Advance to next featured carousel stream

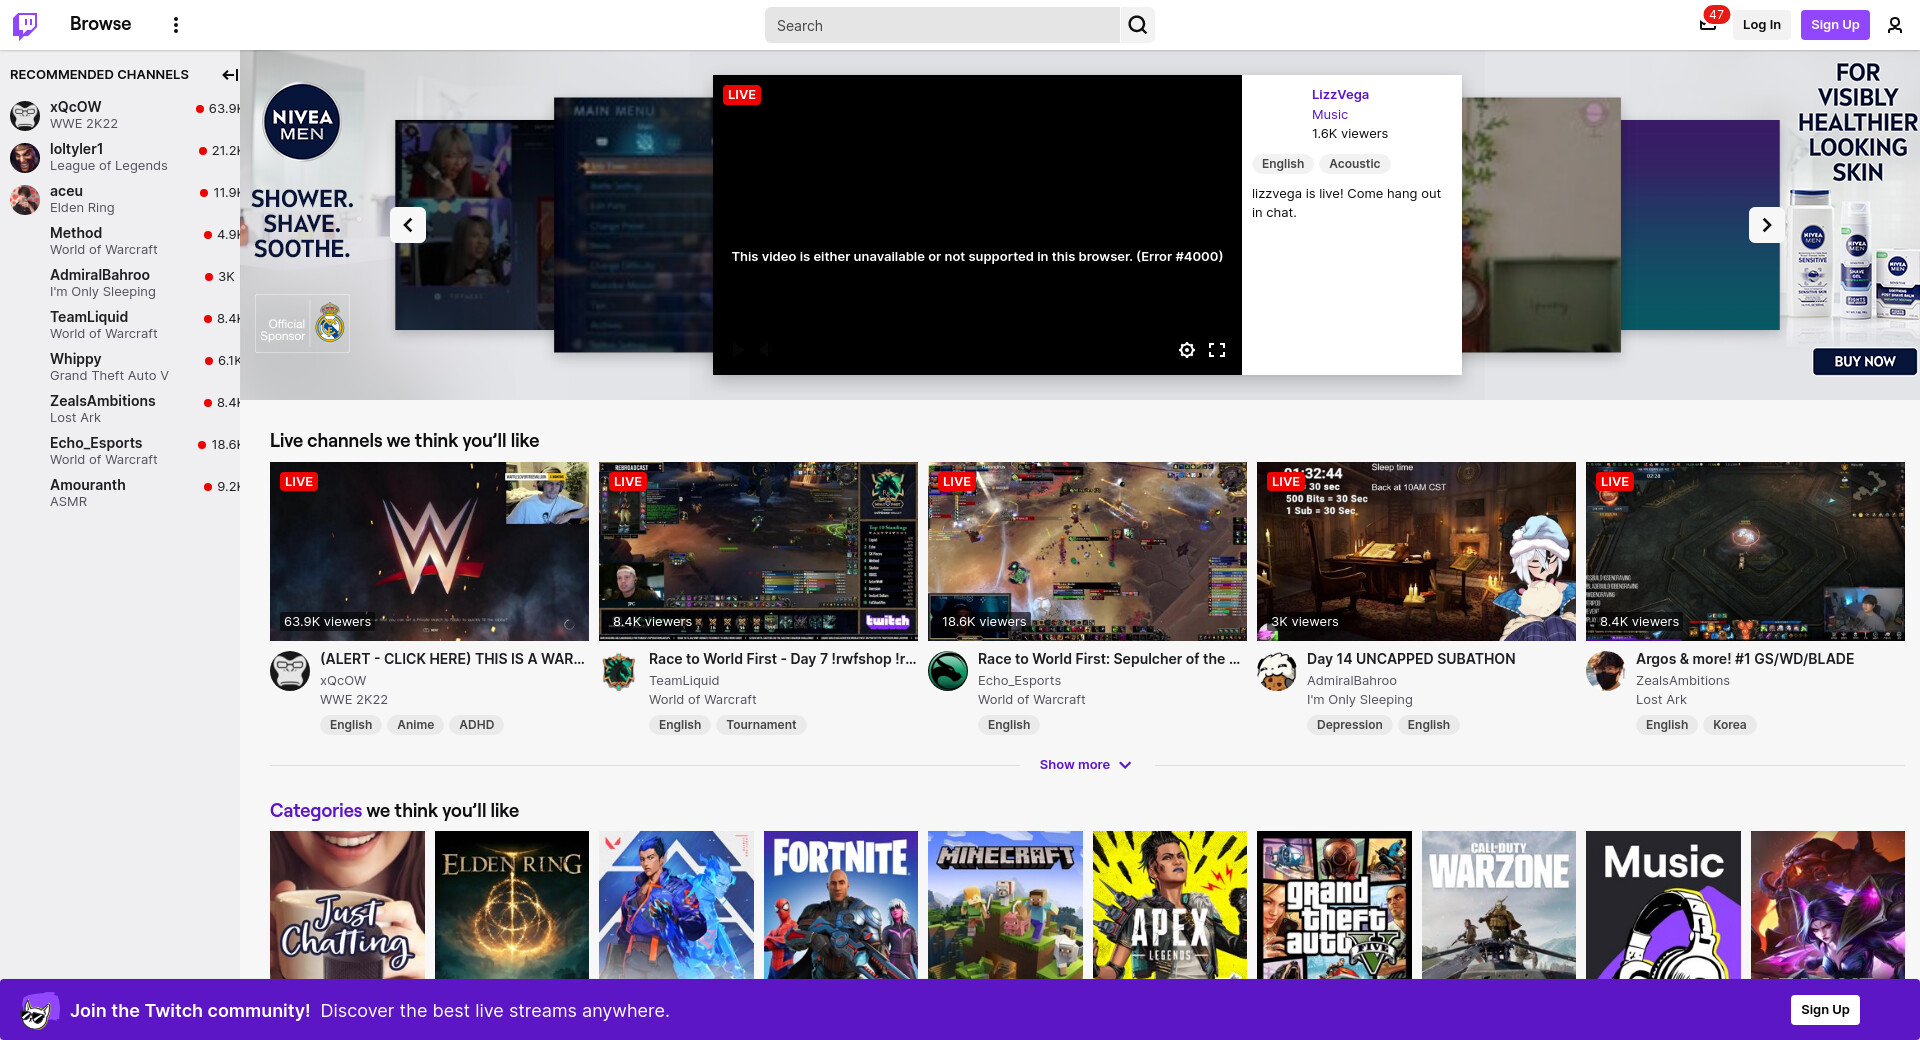point(1766,225)
